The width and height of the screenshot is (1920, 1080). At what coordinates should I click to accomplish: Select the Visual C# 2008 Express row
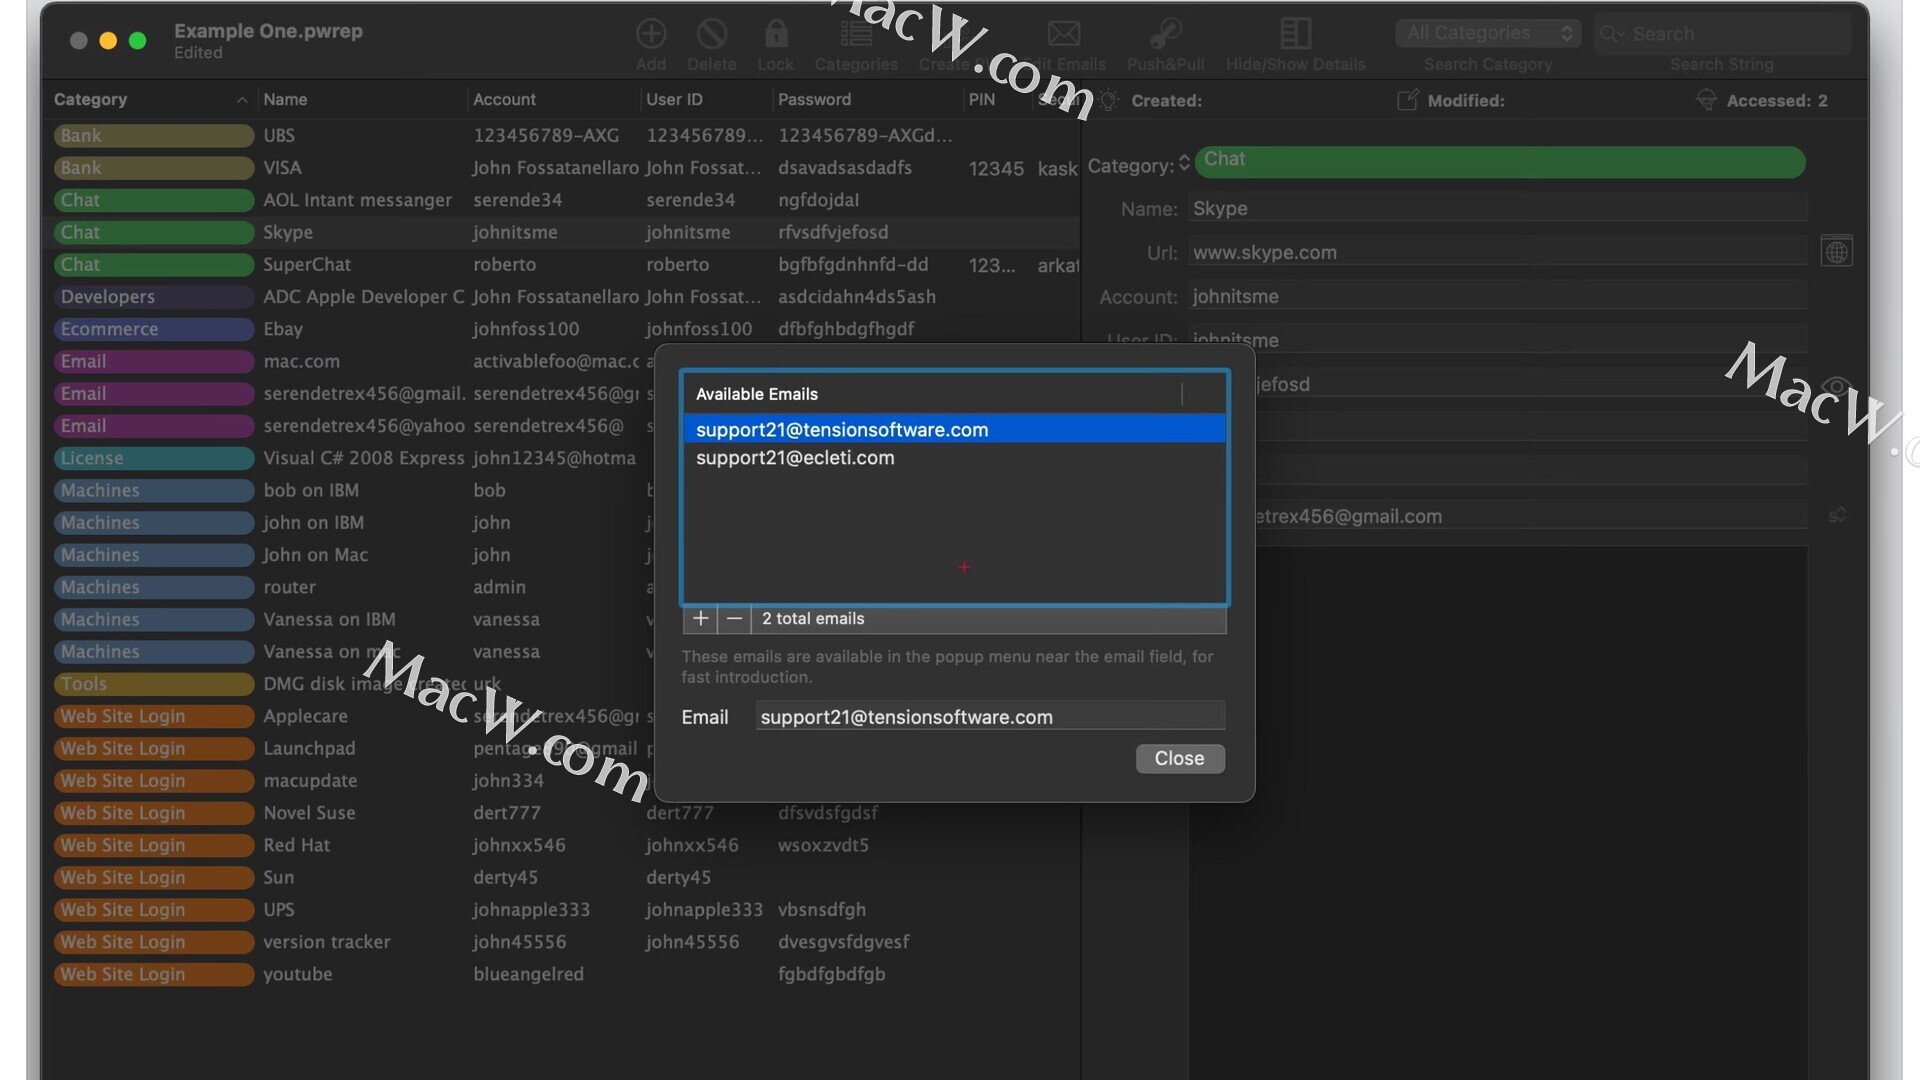(x=349, y=458)
